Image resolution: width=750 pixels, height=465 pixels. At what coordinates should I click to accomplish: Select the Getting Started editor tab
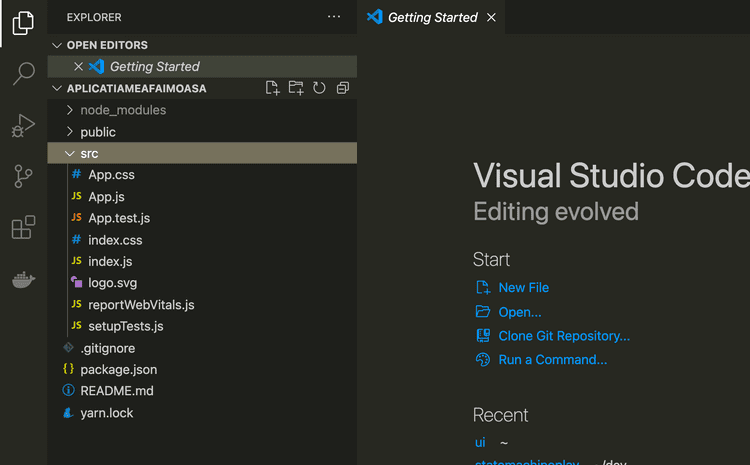[432, 17]
